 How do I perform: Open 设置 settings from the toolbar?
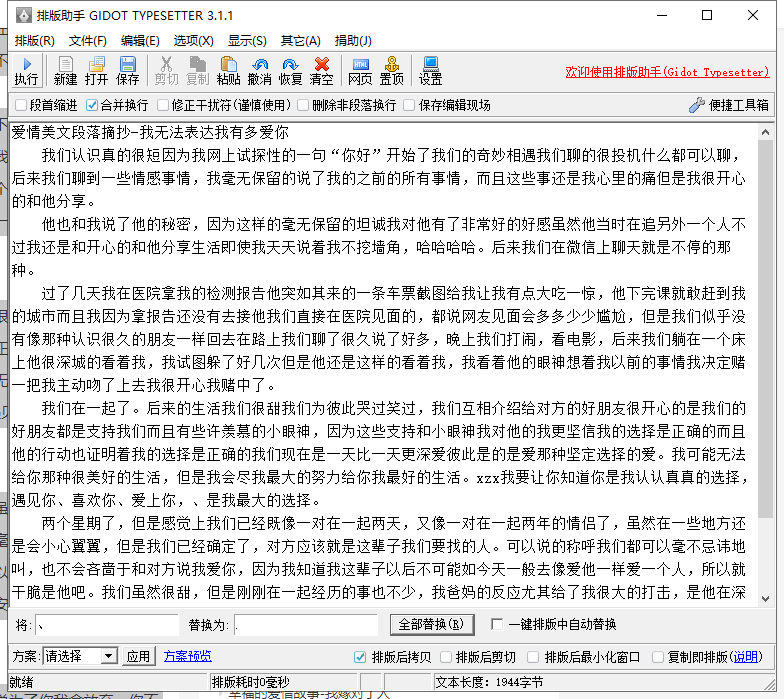coord(430,71)
